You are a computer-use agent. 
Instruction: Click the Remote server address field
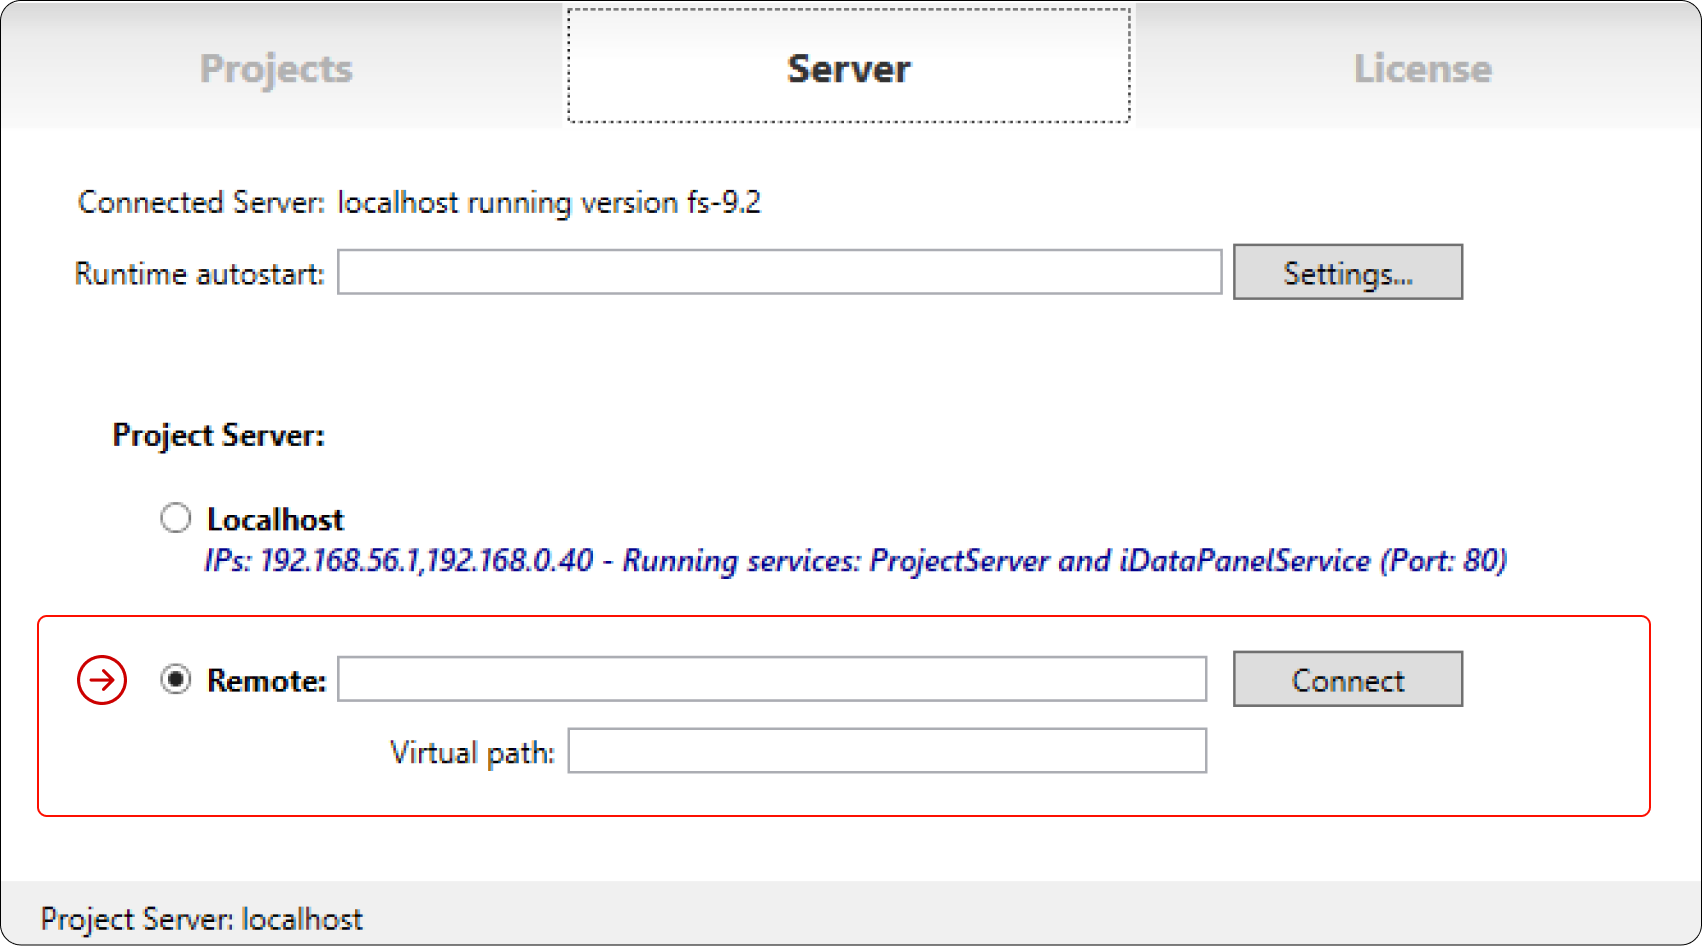[x=772, y=680]
